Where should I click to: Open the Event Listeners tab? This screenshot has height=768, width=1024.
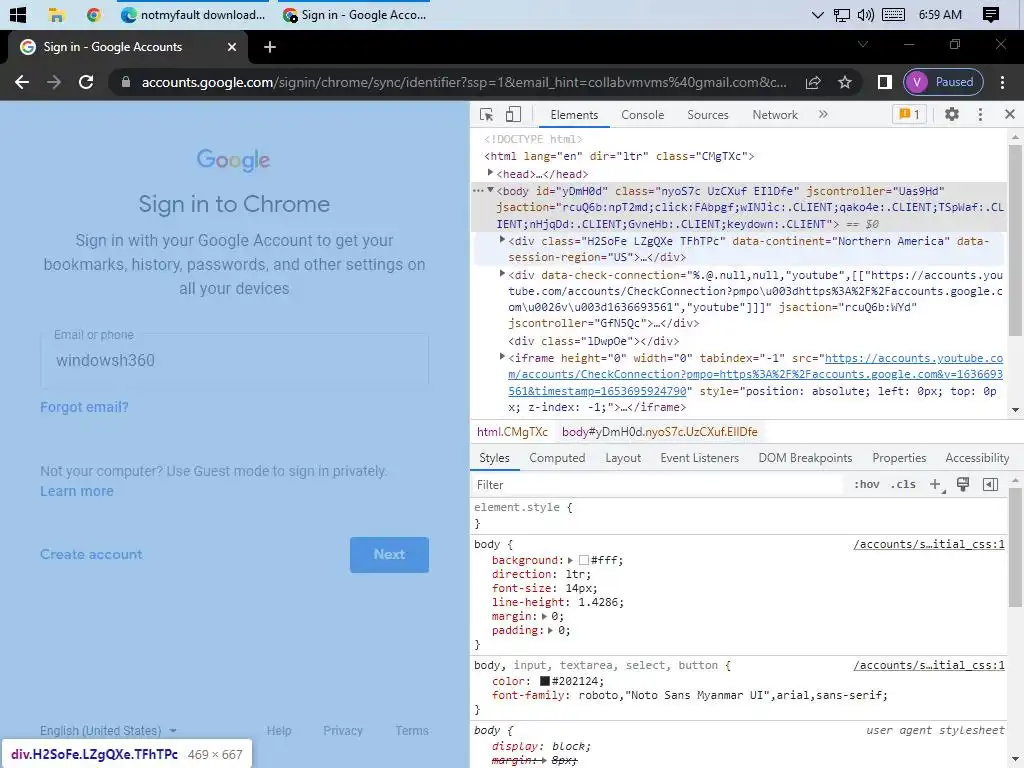(699, 458)
